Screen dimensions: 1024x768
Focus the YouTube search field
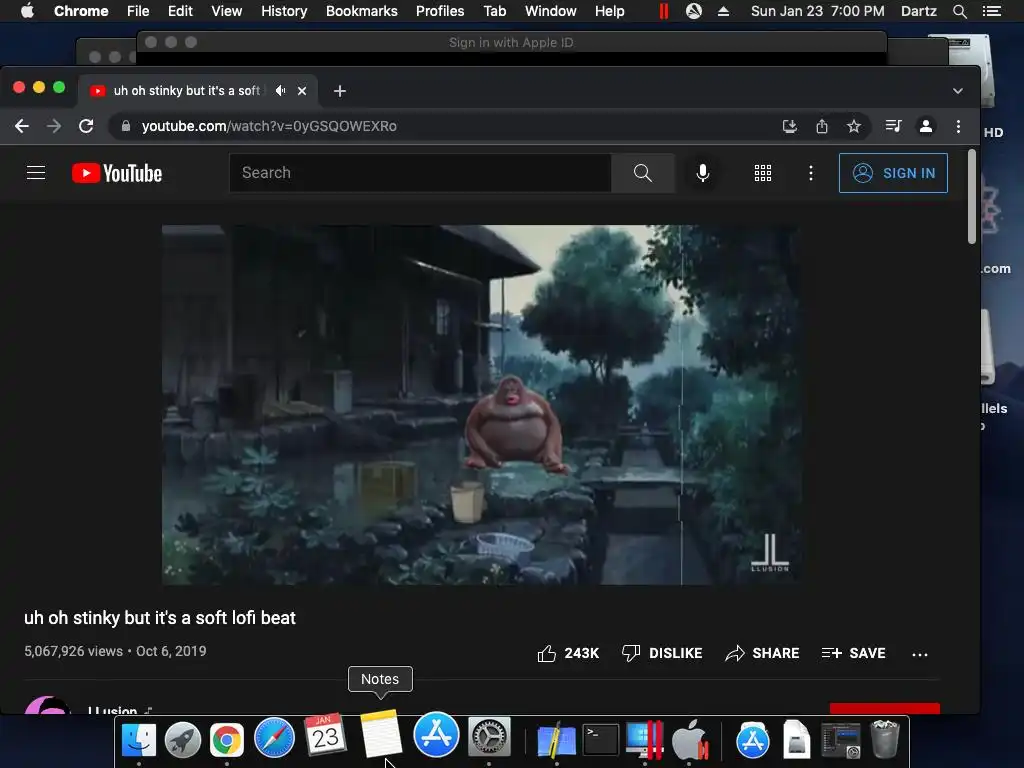tap(420, 172)
